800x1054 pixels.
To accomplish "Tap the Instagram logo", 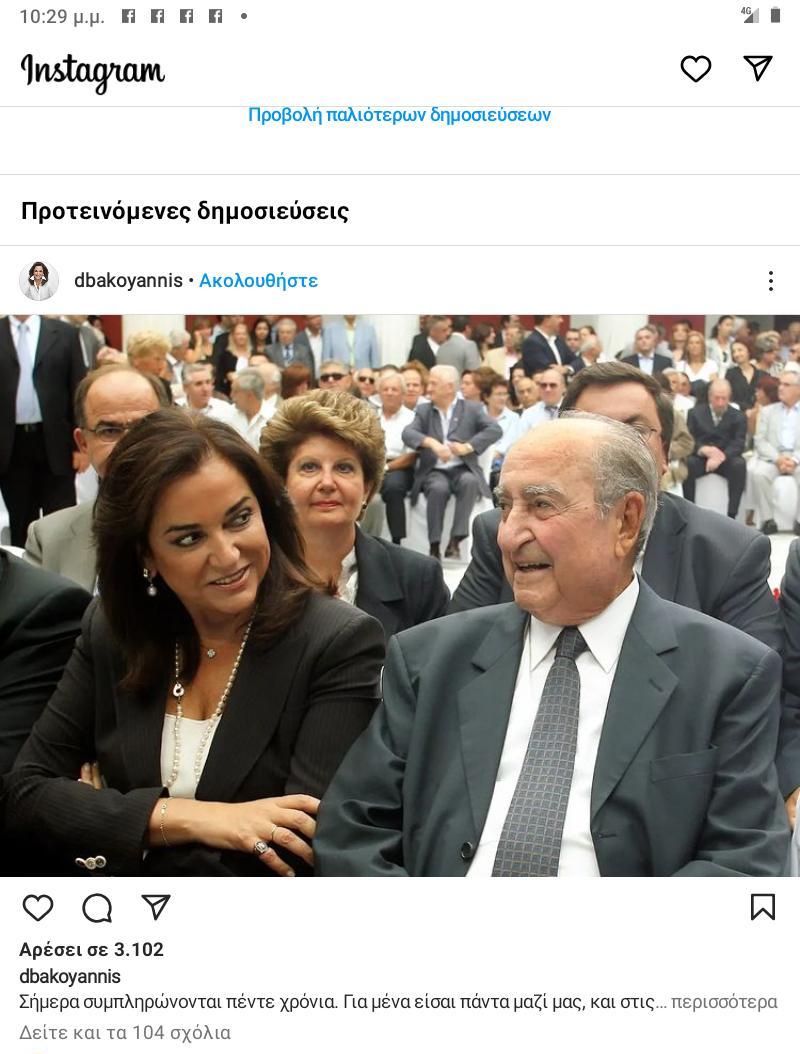I will [x=93, y=71].
